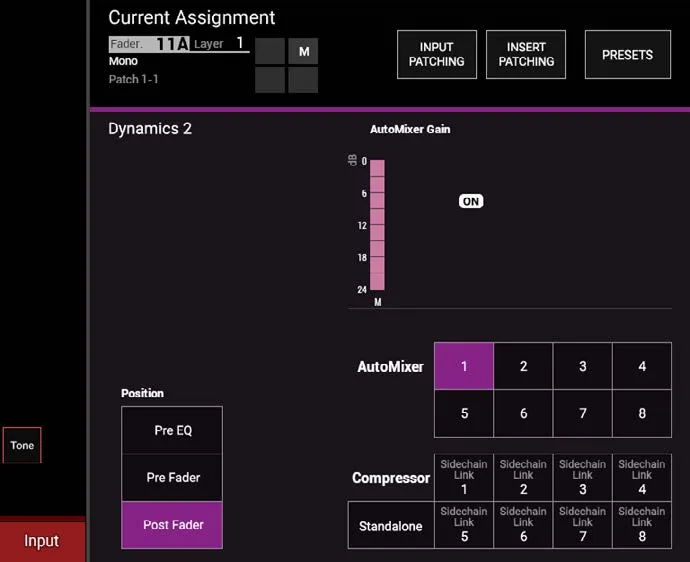
Task: Click the Current Assignment title
Action: (191, 18)
